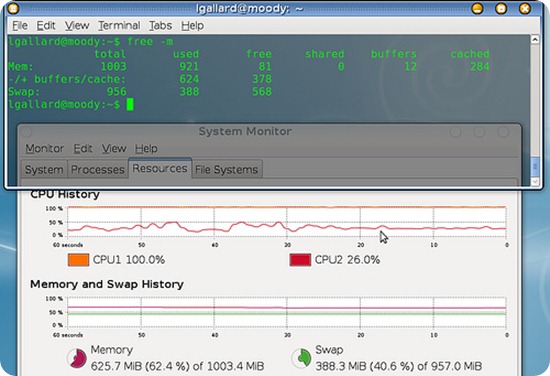Click the 'buffers' column header in terminal

[x=394, y=54]
